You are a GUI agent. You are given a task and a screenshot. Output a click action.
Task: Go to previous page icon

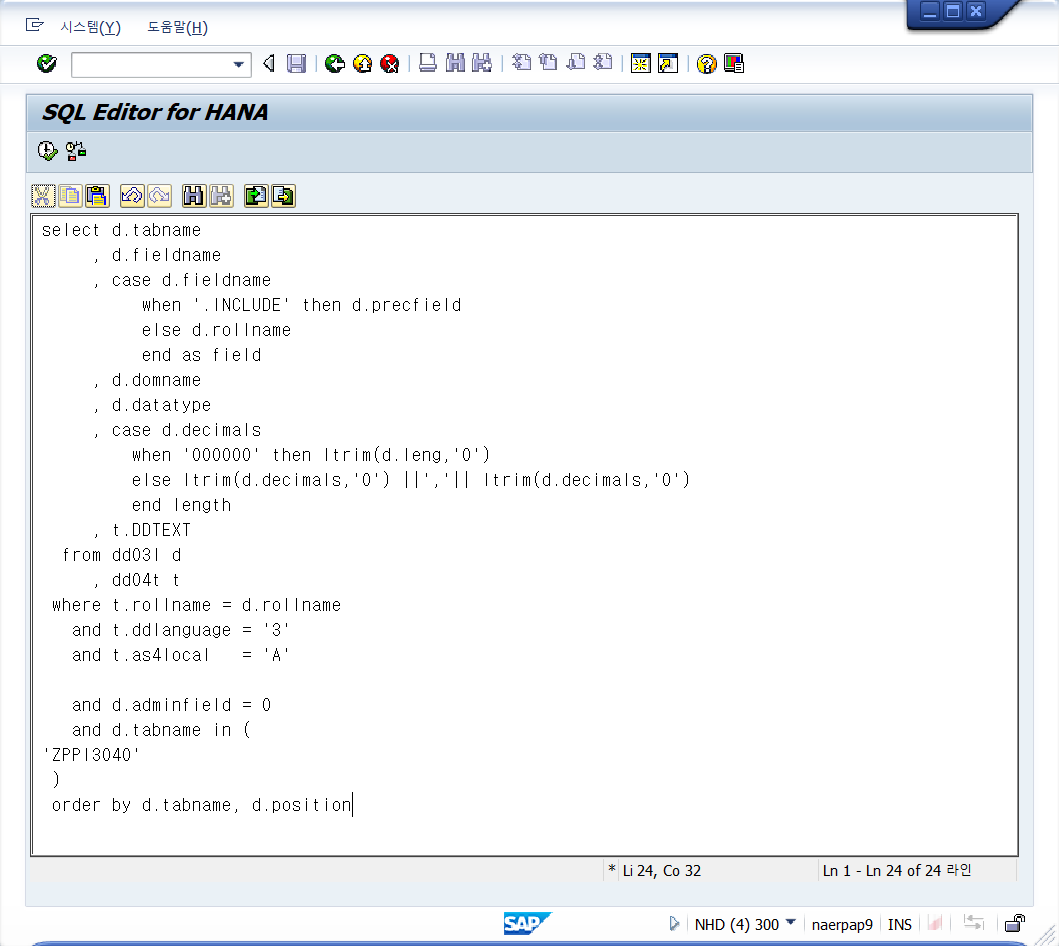[x=548, y=62]
